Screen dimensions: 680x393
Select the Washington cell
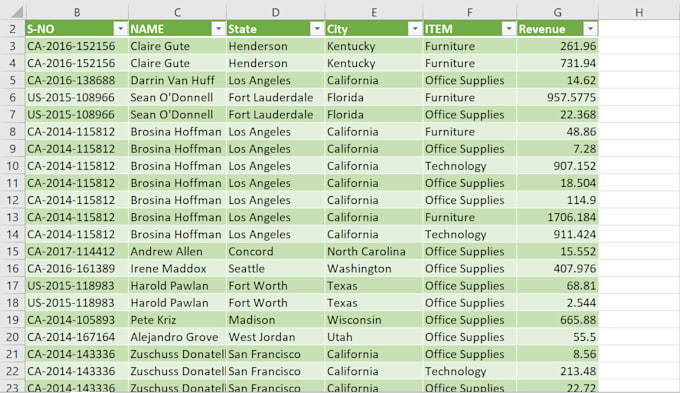pyautogui.click(x=374, y=269)
